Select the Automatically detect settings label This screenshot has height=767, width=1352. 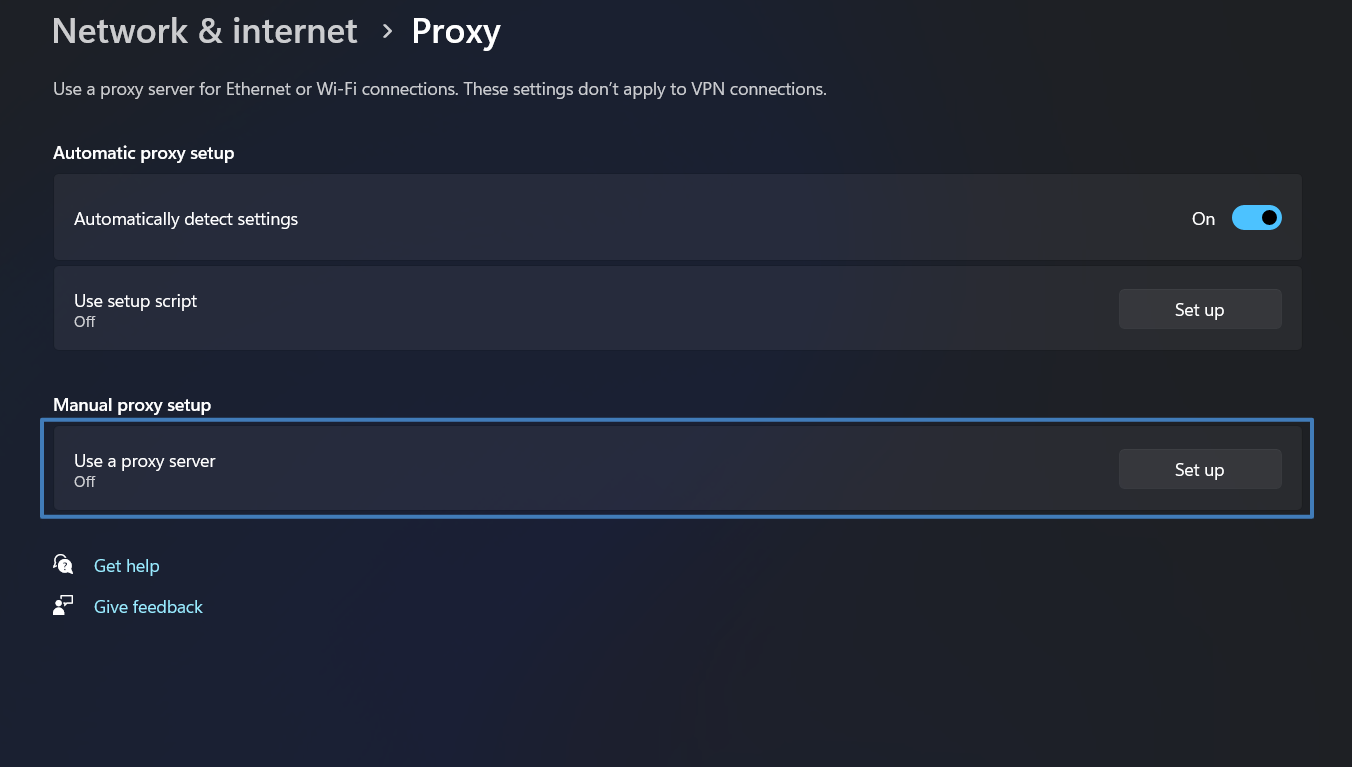pyautogui.click(x=186, y=219)
